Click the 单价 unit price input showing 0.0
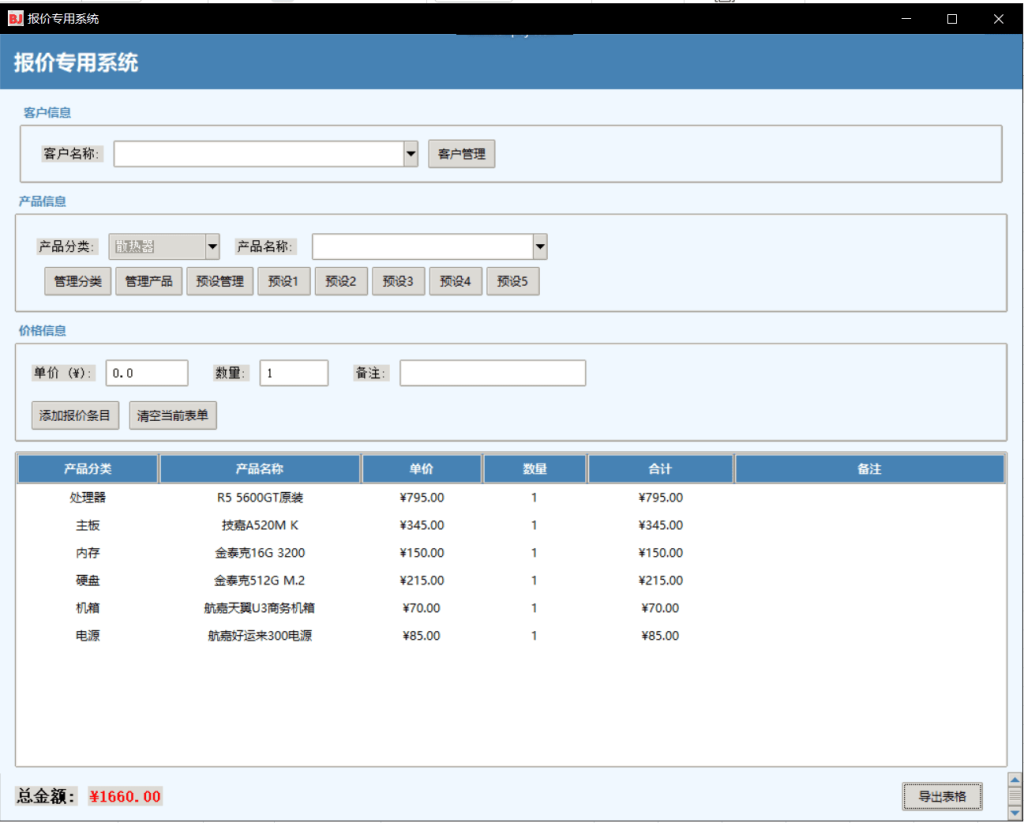 147,372
